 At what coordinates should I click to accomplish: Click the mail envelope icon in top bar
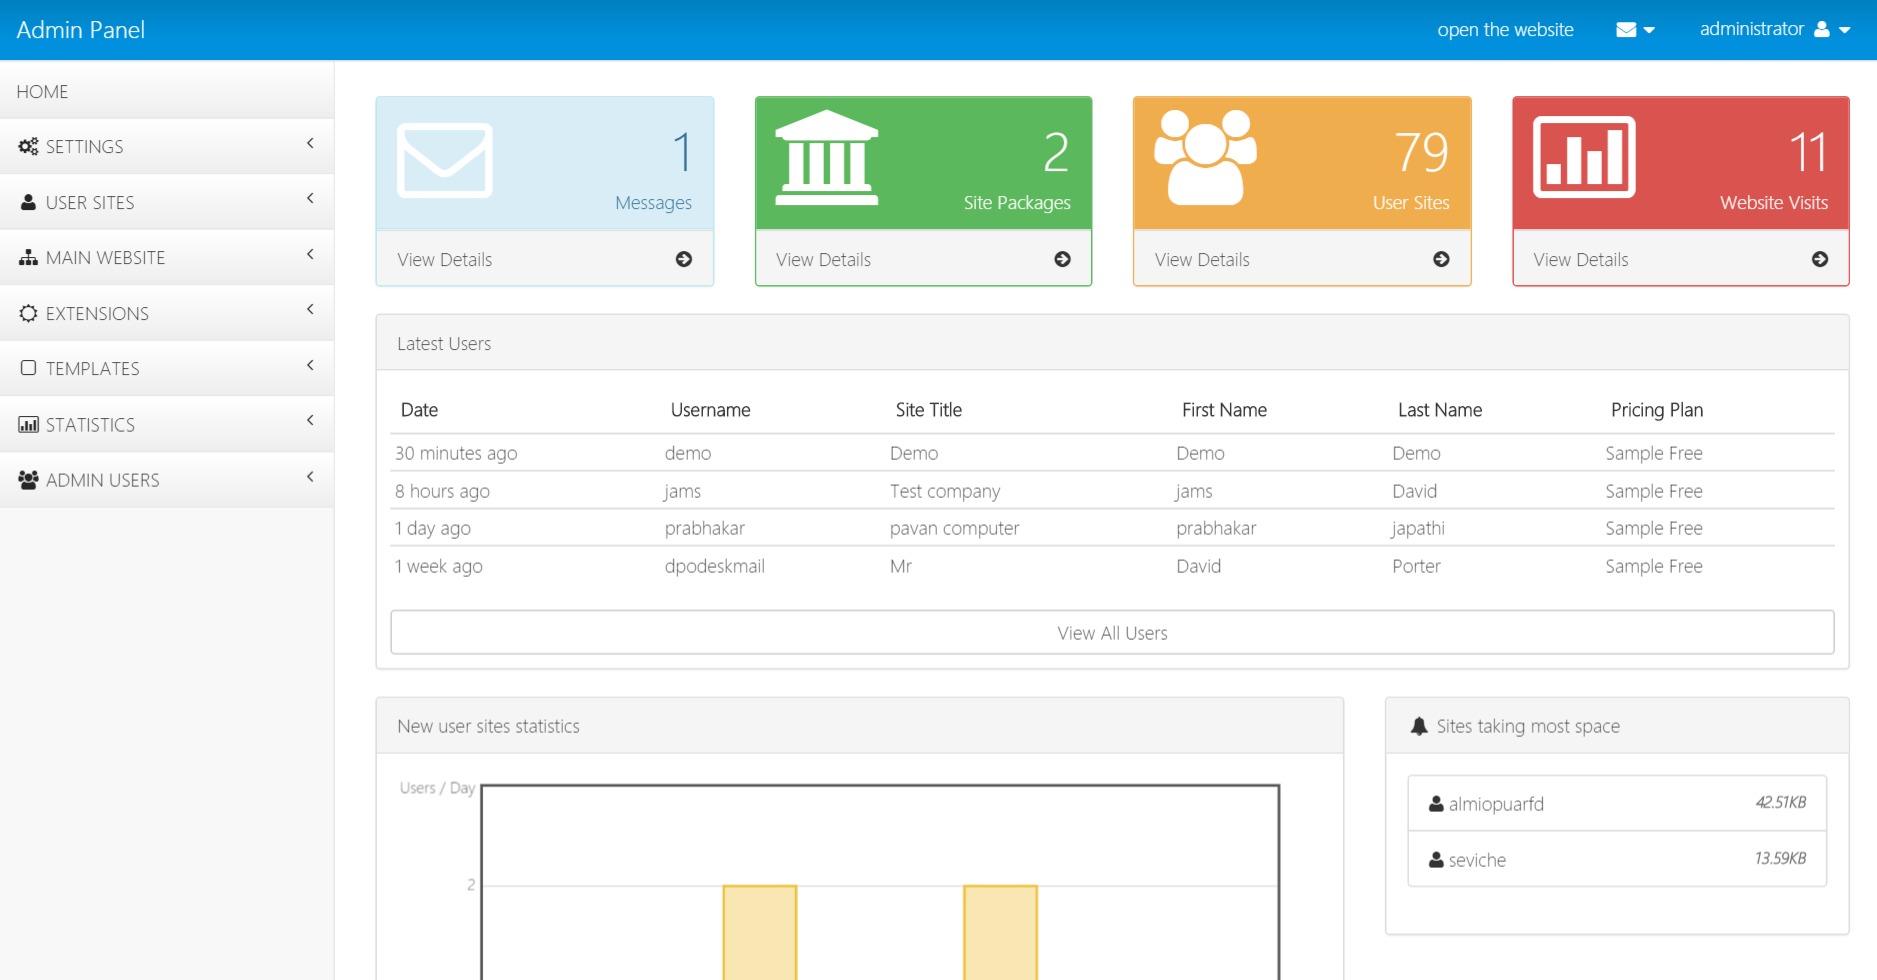point(1626,30)
